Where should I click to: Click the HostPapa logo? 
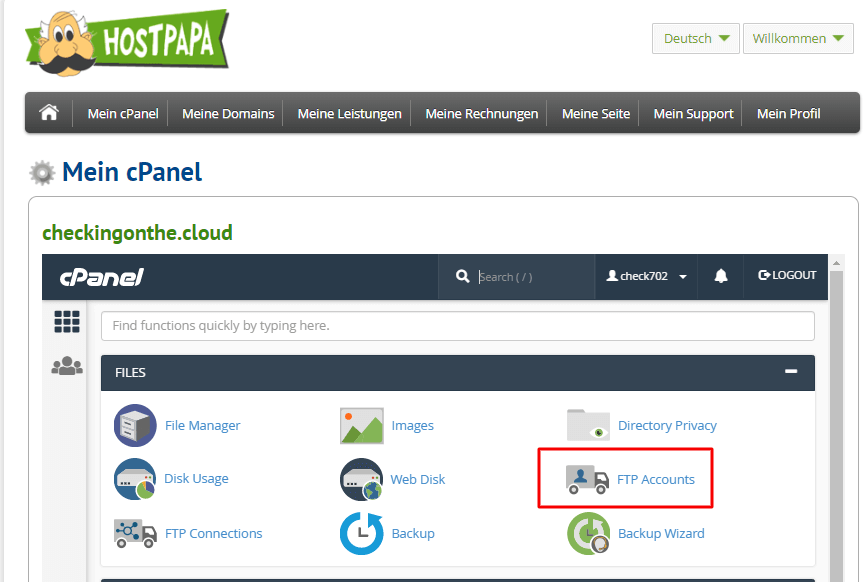tap(127, 42)
